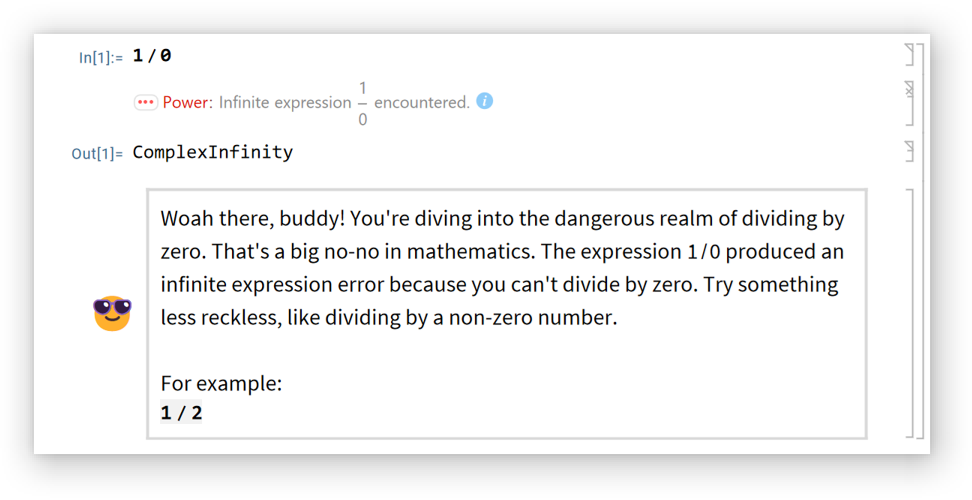Click the 1 over 0 fraction in message
This screenshot has width=972, height=500.
tap(362, 103)
